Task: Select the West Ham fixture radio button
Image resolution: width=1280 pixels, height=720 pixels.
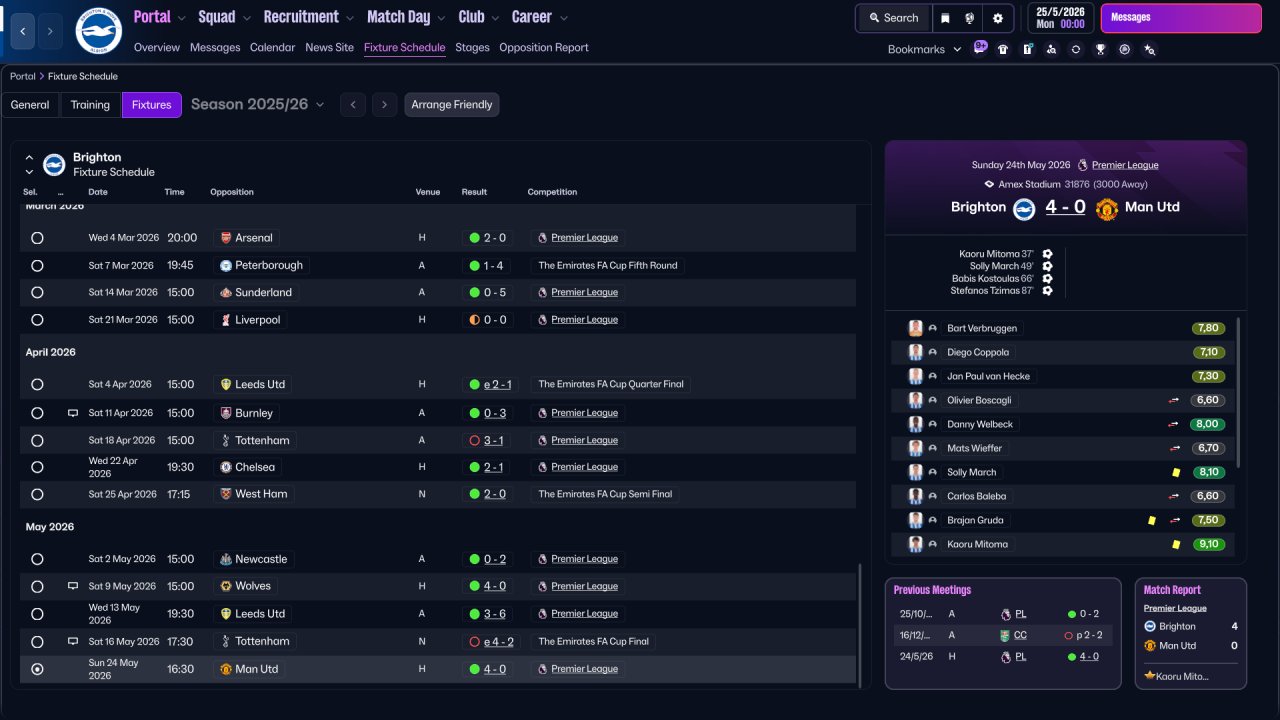Action: point(37,494)
